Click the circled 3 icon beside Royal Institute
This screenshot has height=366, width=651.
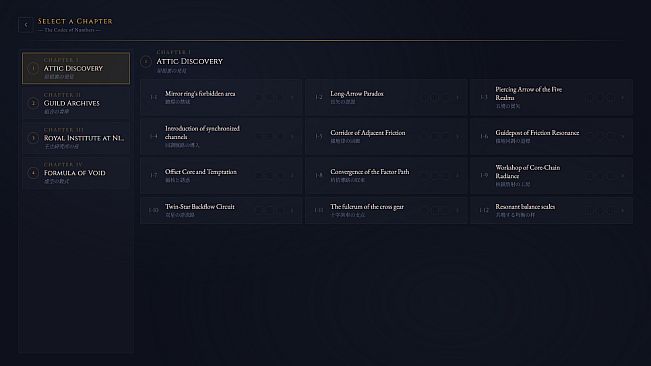[x=33, y=138]
